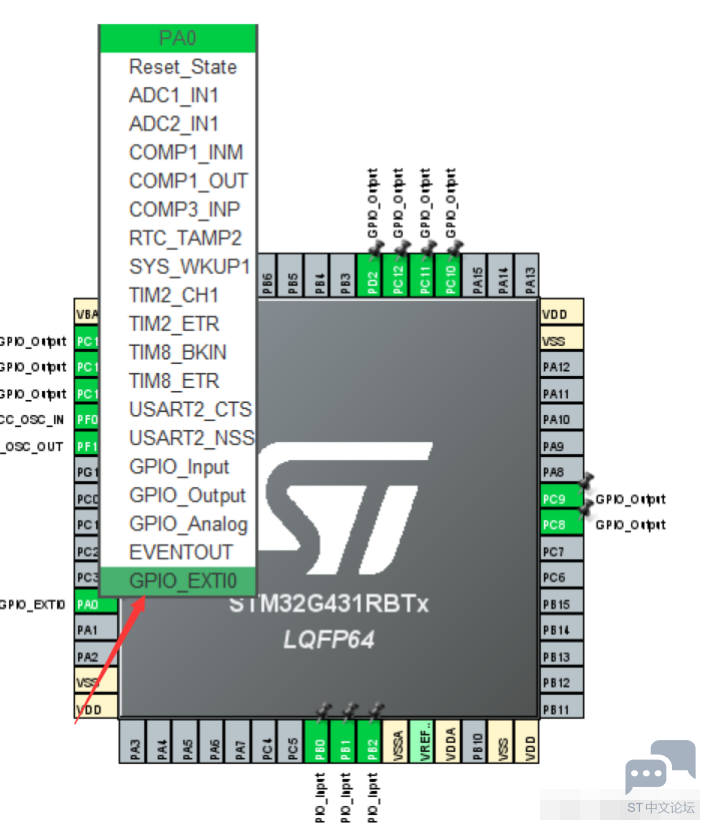Assign TIM2_ETR to pin PA0
The height and width of the screenshot is (823, 704).
click(x=178, y=323)
